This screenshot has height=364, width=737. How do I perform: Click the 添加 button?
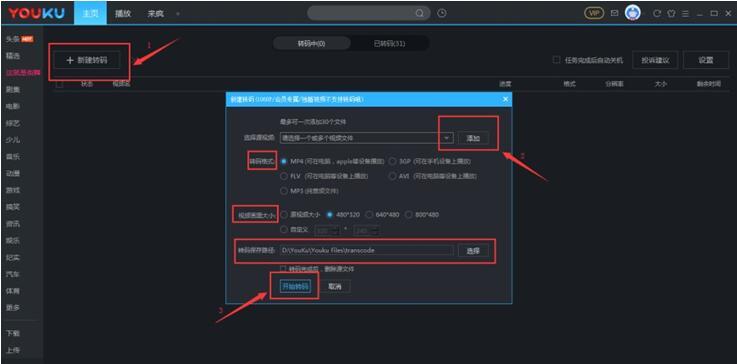(x=473, y=138)
